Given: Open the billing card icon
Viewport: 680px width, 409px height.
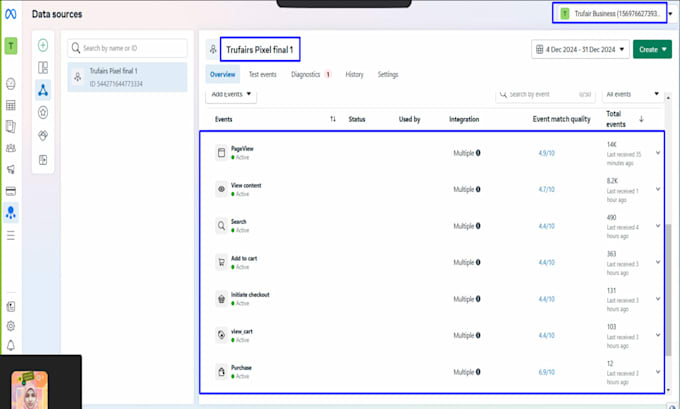Looking at the screenshot, I should pyautogui.click(x=11, y=191).
